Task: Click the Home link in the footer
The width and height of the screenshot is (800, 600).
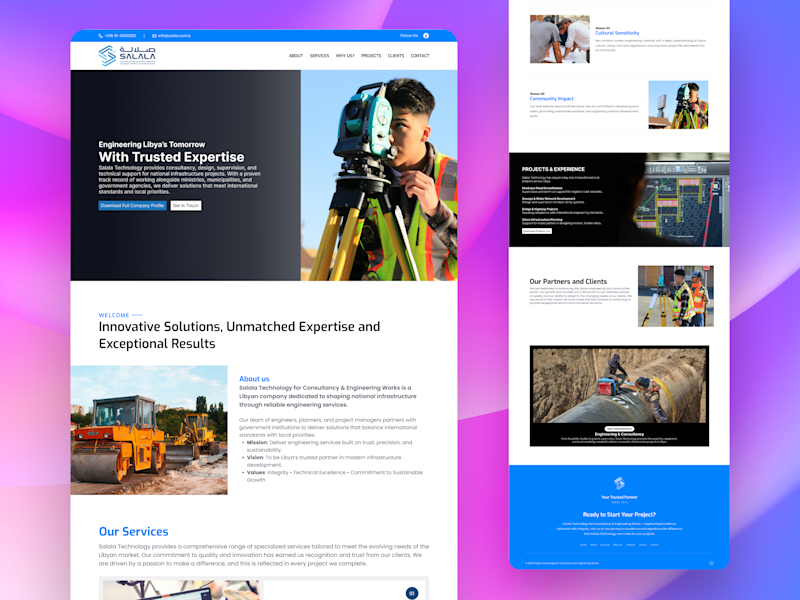Action: pyautogui.click(x=583, y=545)
